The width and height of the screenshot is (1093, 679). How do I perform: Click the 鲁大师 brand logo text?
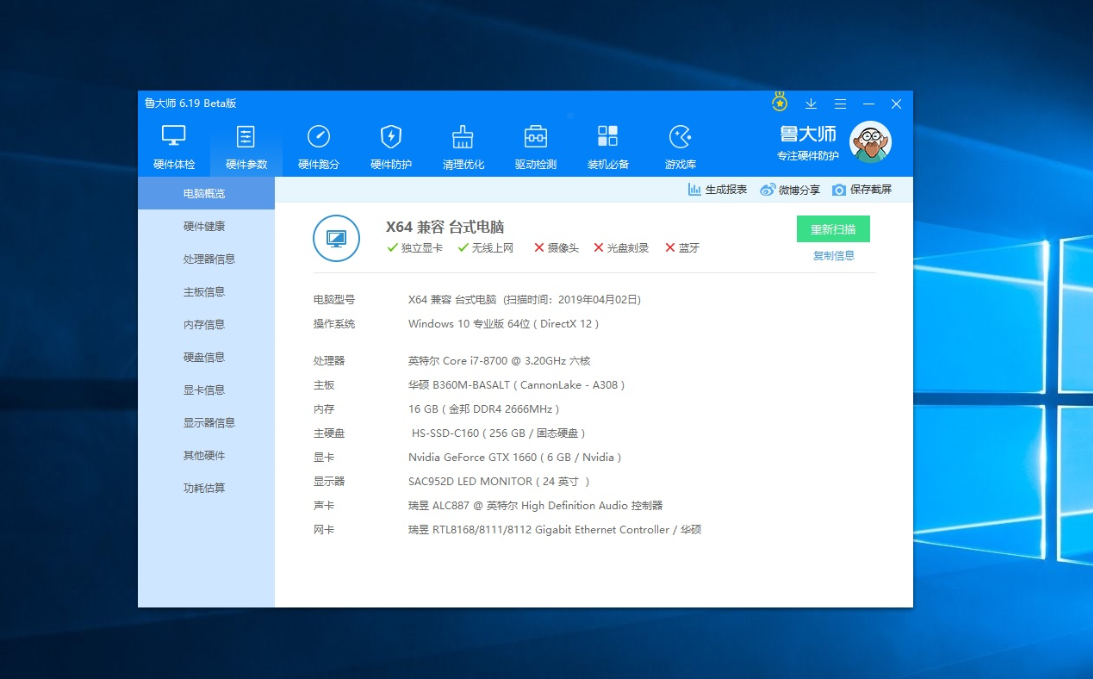point(808,134)
